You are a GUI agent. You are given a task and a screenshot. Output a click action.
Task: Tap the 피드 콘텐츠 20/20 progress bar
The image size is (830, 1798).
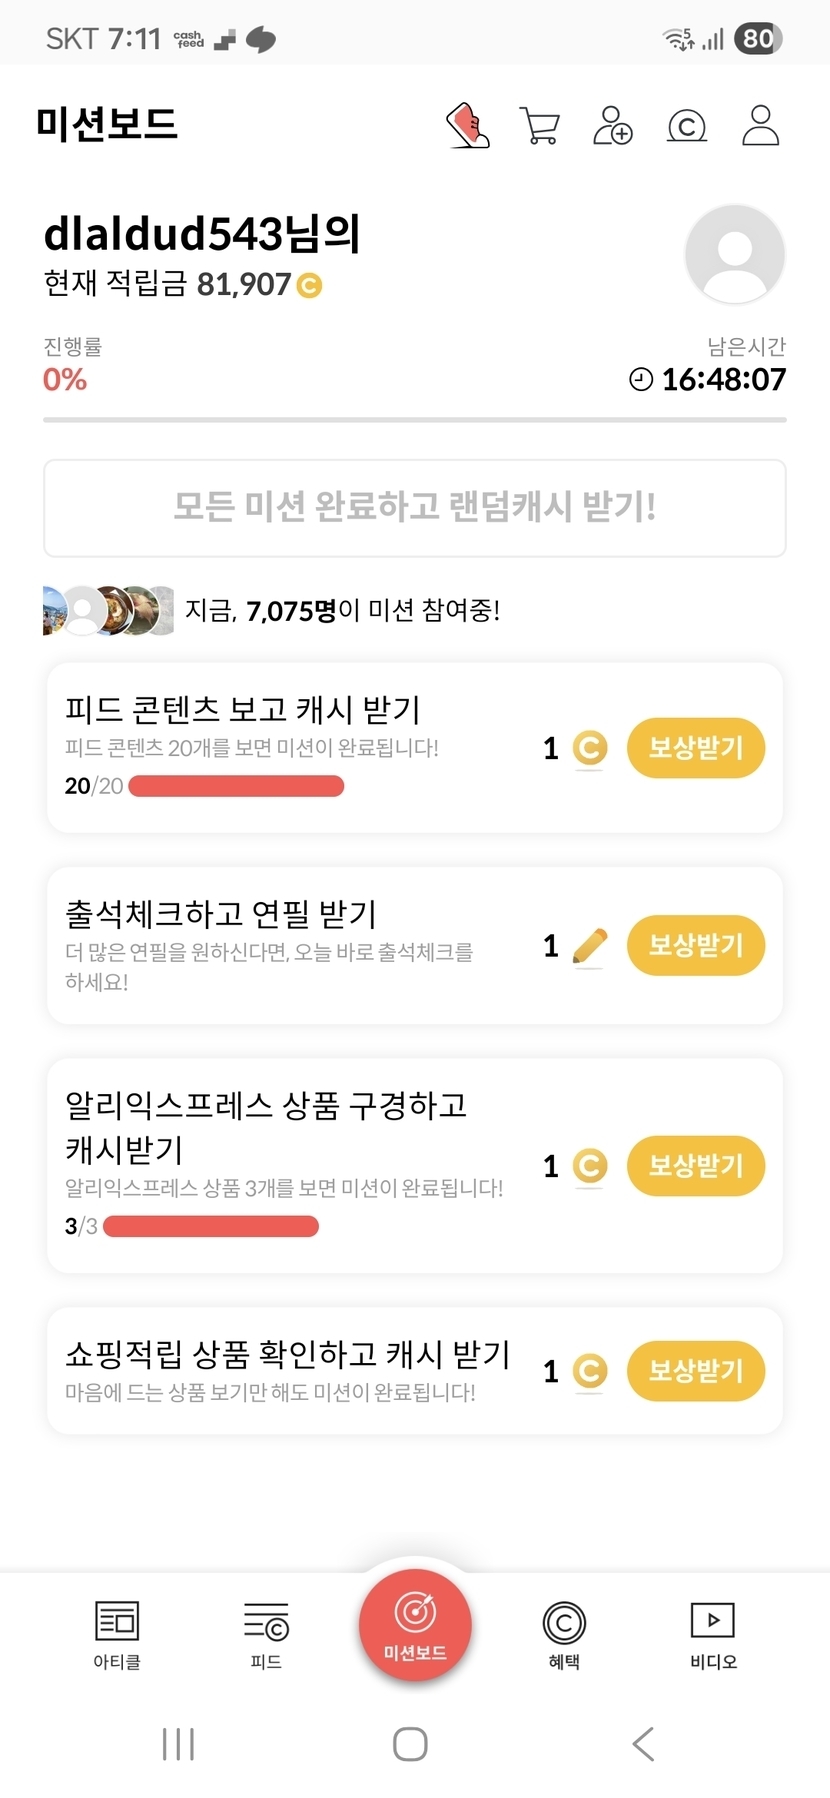tap(236, 787)
